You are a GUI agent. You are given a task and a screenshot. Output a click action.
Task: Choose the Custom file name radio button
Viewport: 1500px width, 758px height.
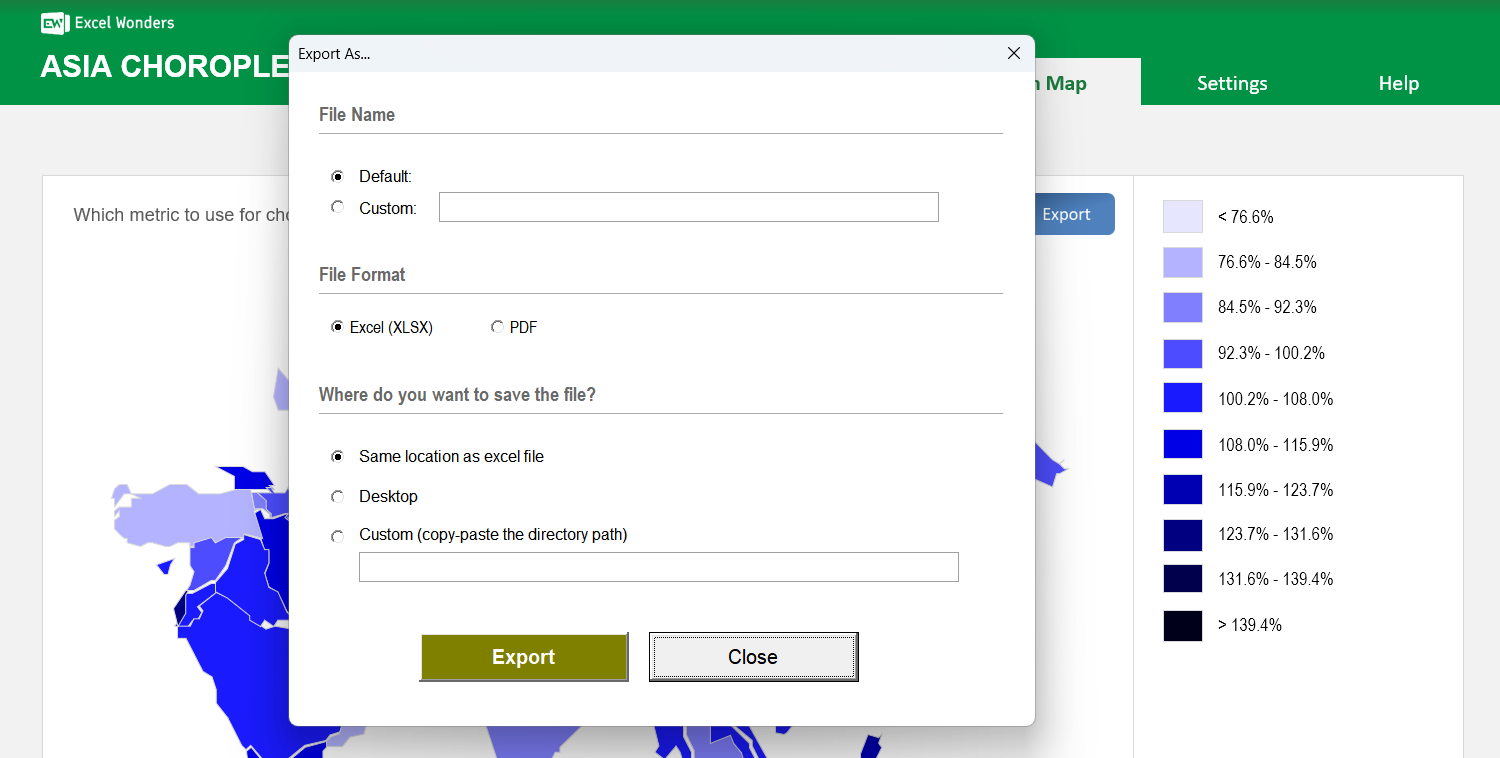point(338,207)
